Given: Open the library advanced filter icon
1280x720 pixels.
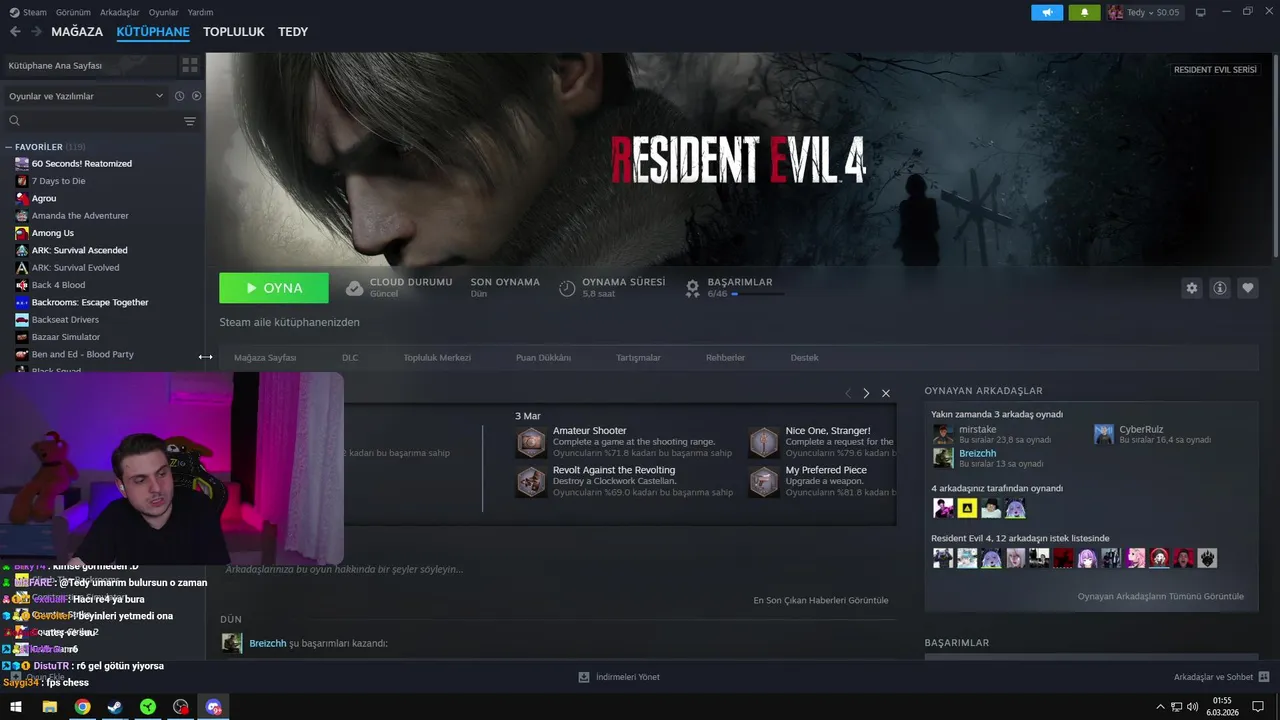Looking at the screenshot, I should [190, 121].
